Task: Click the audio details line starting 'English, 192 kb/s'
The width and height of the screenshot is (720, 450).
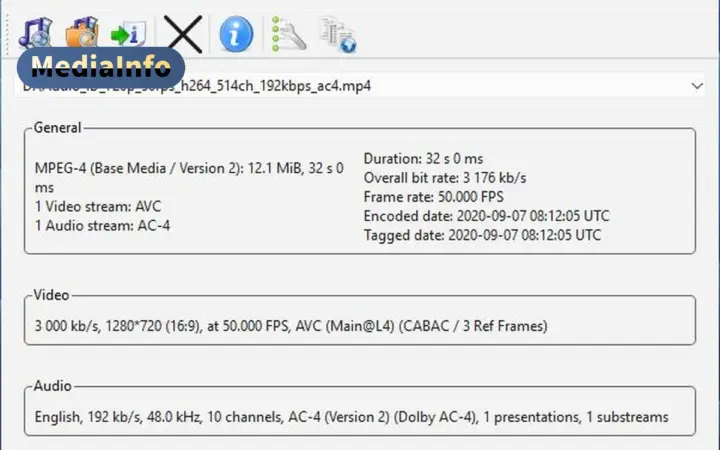Action: (x=351, y=417)
